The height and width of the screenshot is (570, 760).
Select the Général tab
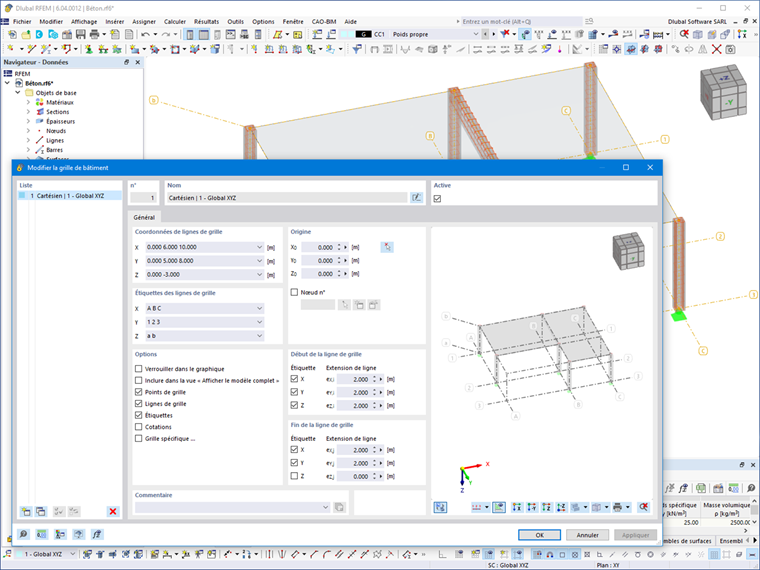pos(144,217)
